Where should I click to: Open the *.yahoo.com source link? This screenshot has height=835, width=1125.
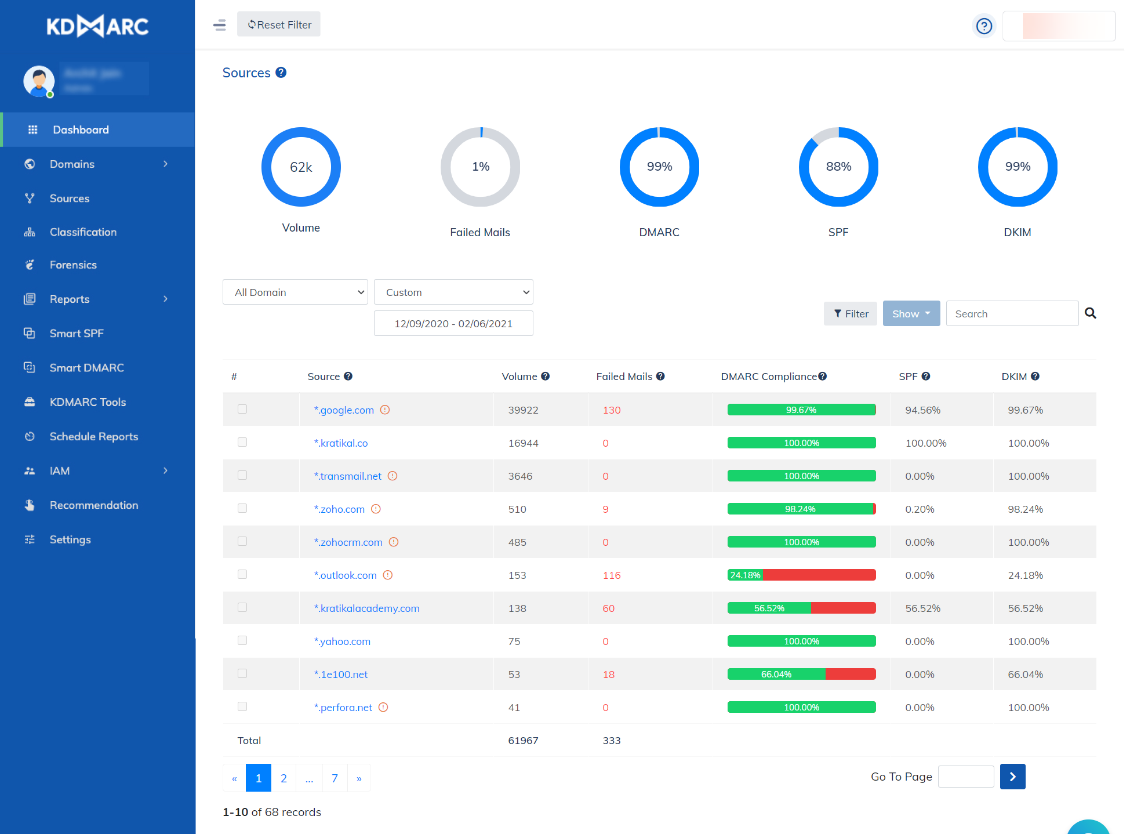(x=342, y=641)
